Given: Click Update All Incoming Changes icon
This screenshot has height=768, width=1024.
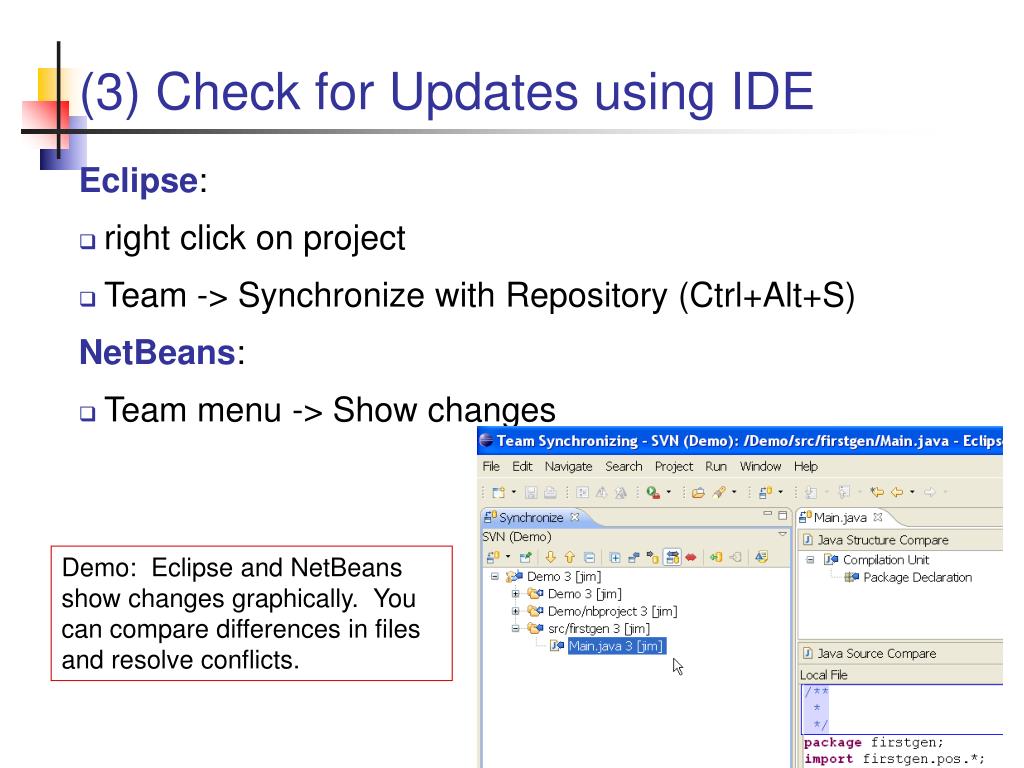Looking at the screenshot, I should pyautogui.click(x=716, y=557).
